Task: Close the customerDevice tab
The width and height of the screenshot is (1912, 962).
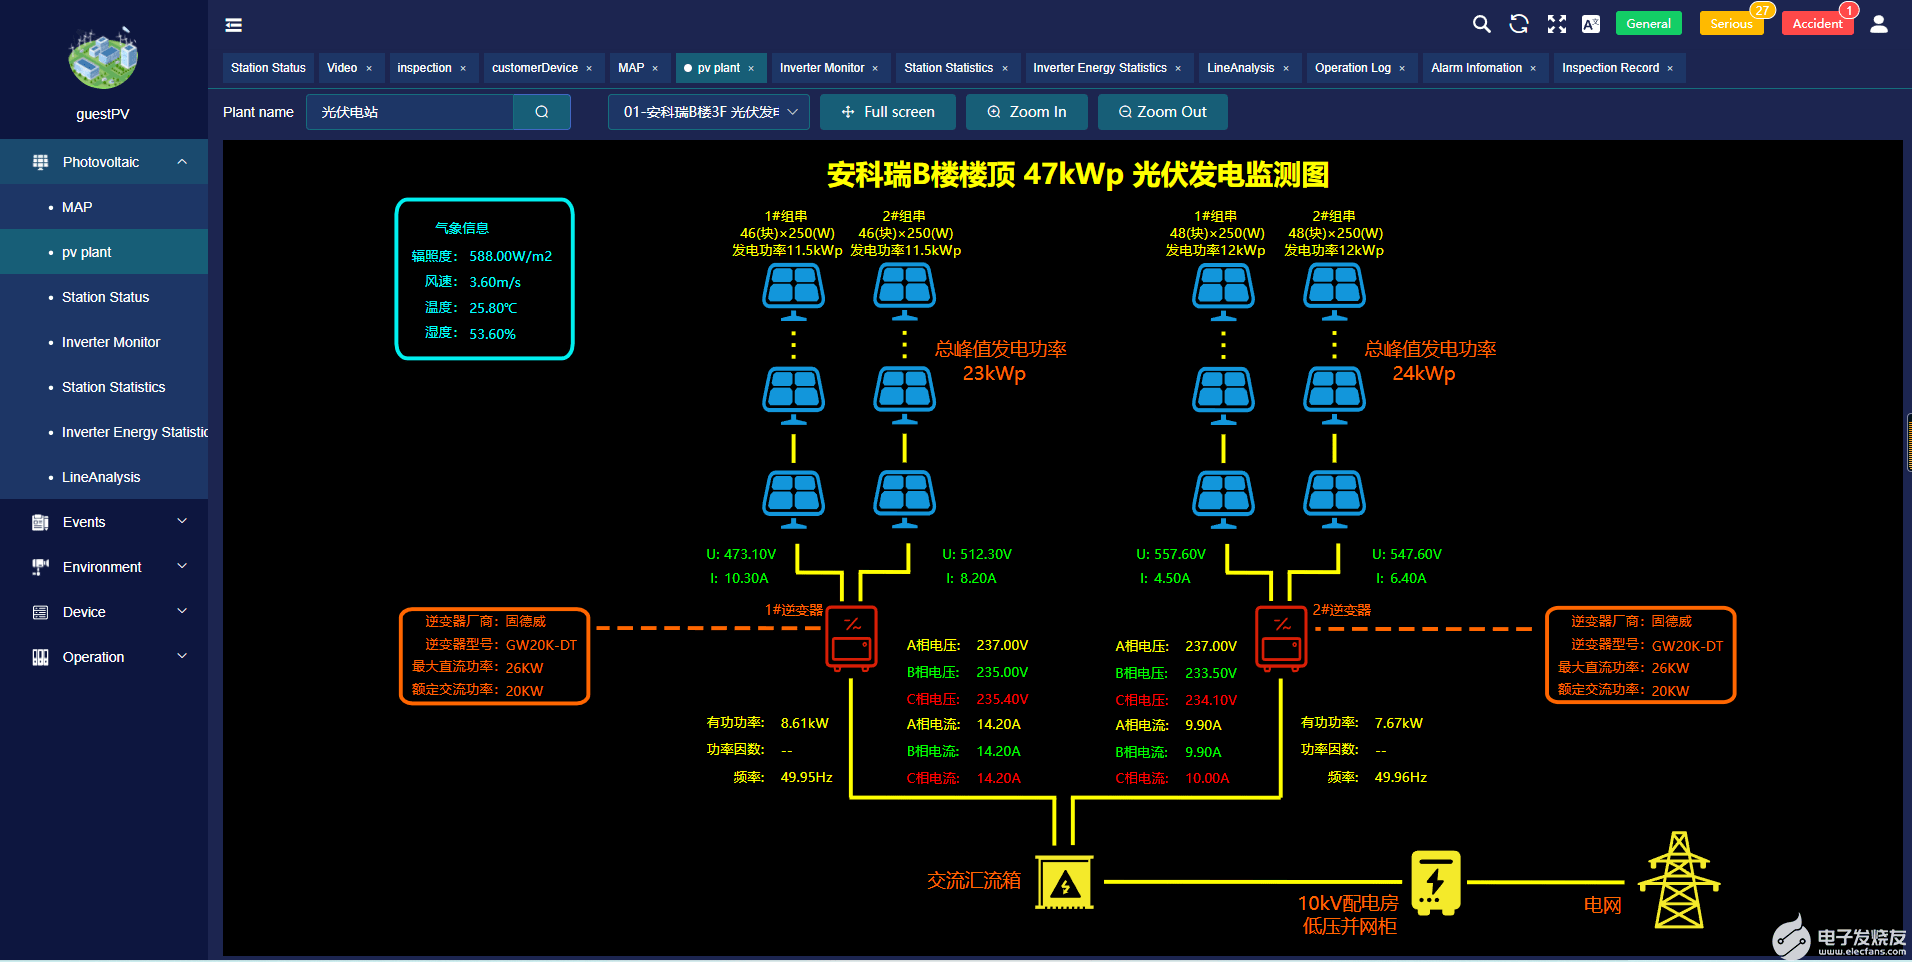Action: click(x=589, y=68)
